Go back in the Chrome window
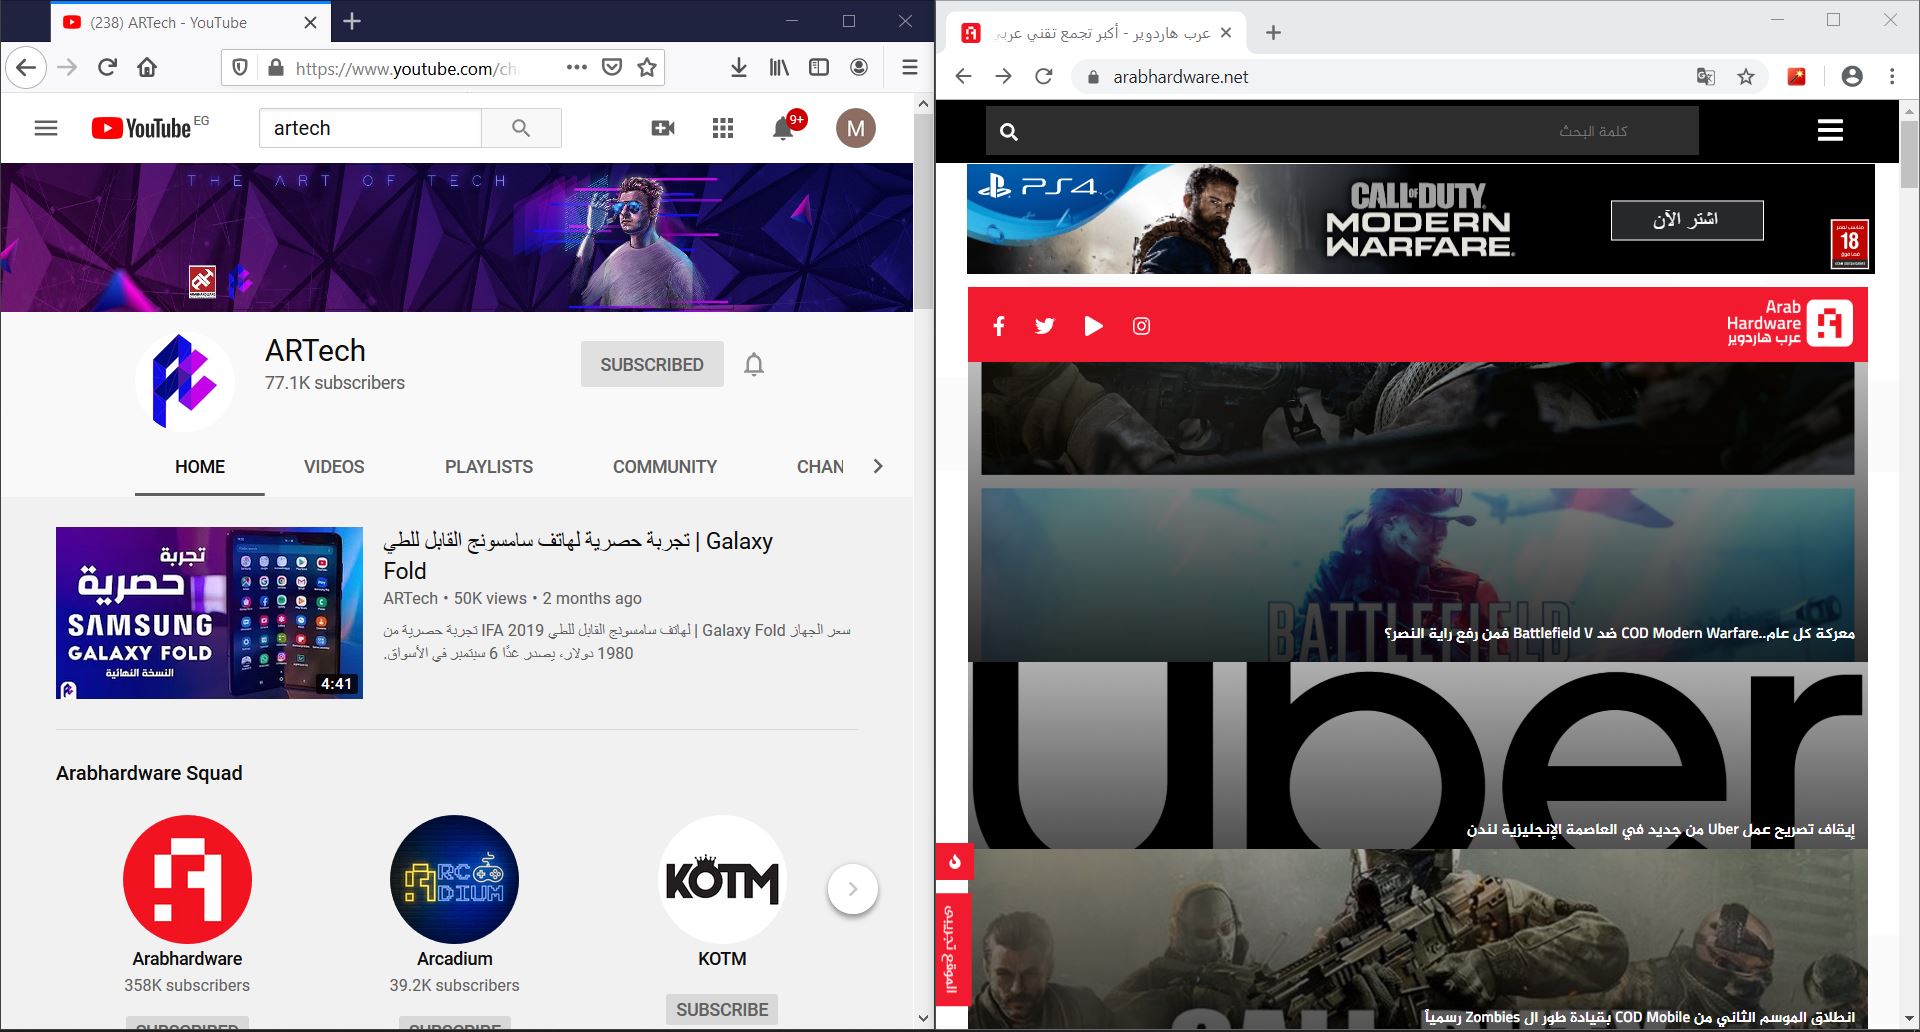1920x1032 pixels. pyautogui.click(x=963, y=77)
